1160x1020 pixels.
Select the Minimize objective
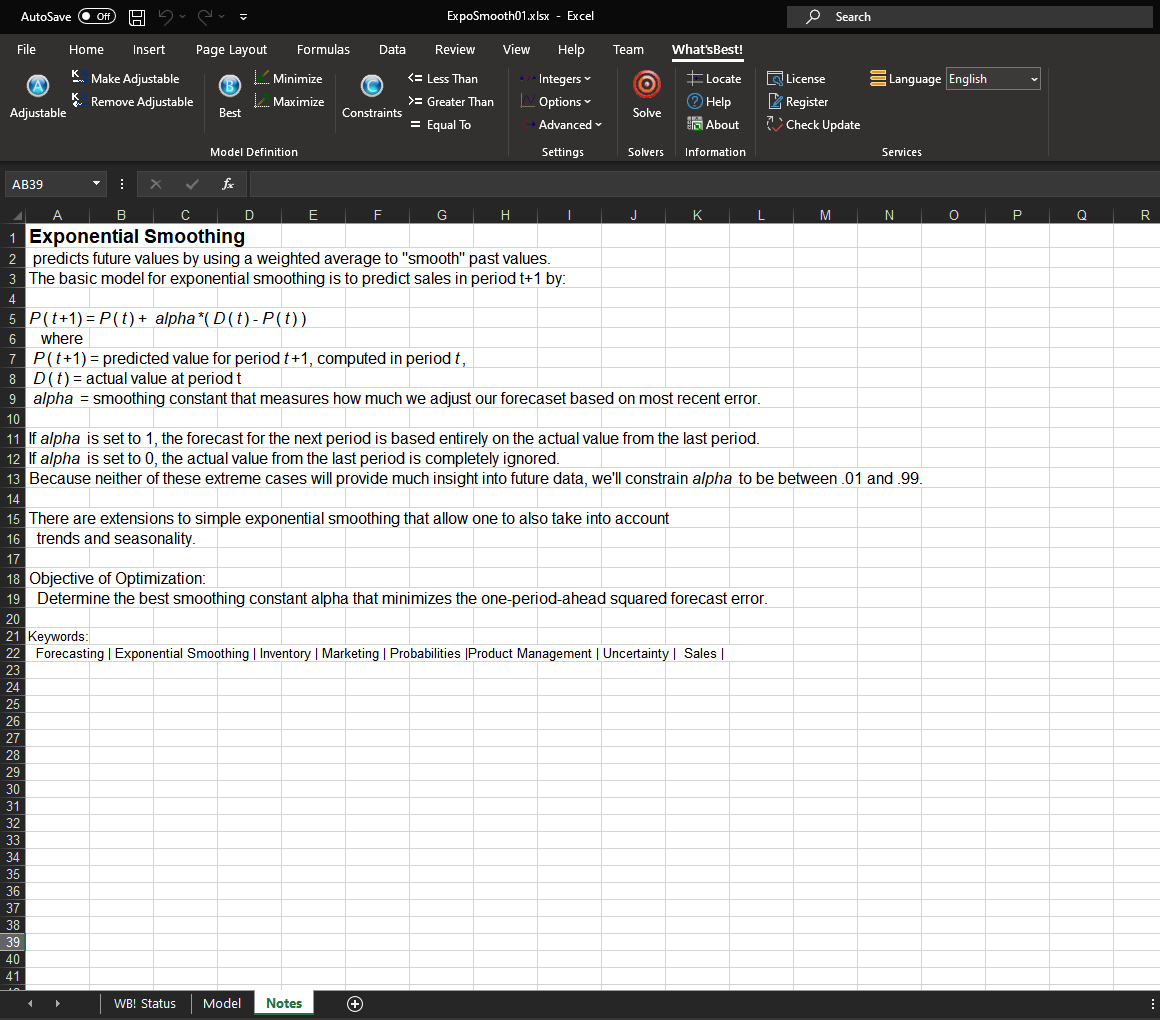tap(289, 78)
